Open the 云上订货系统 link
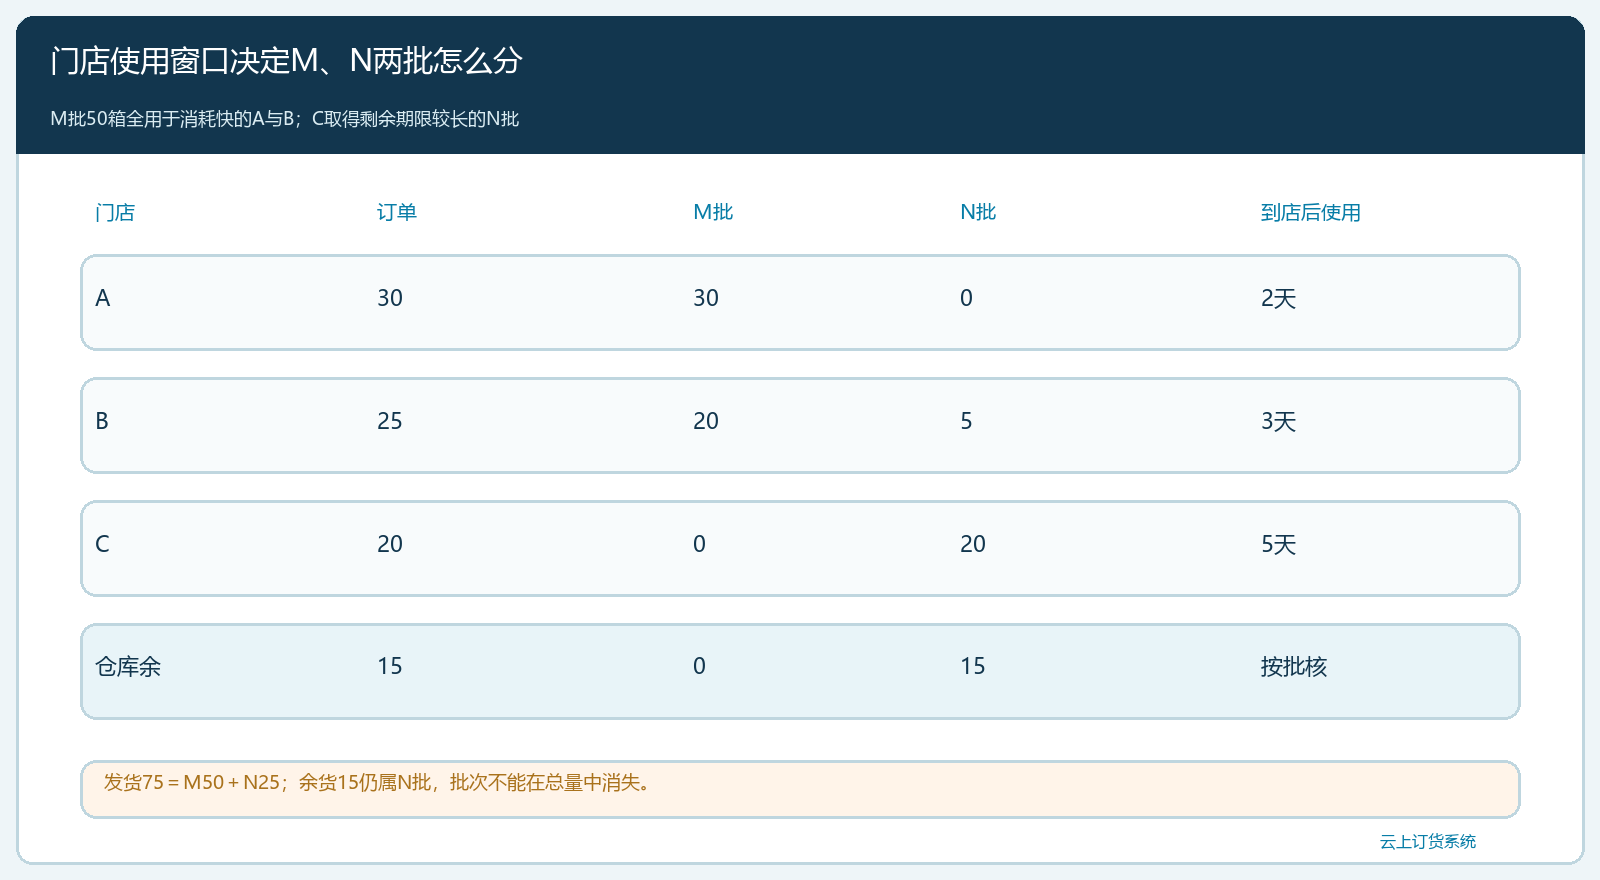This screenshot has height=880, width=1600. point(1427,841)
